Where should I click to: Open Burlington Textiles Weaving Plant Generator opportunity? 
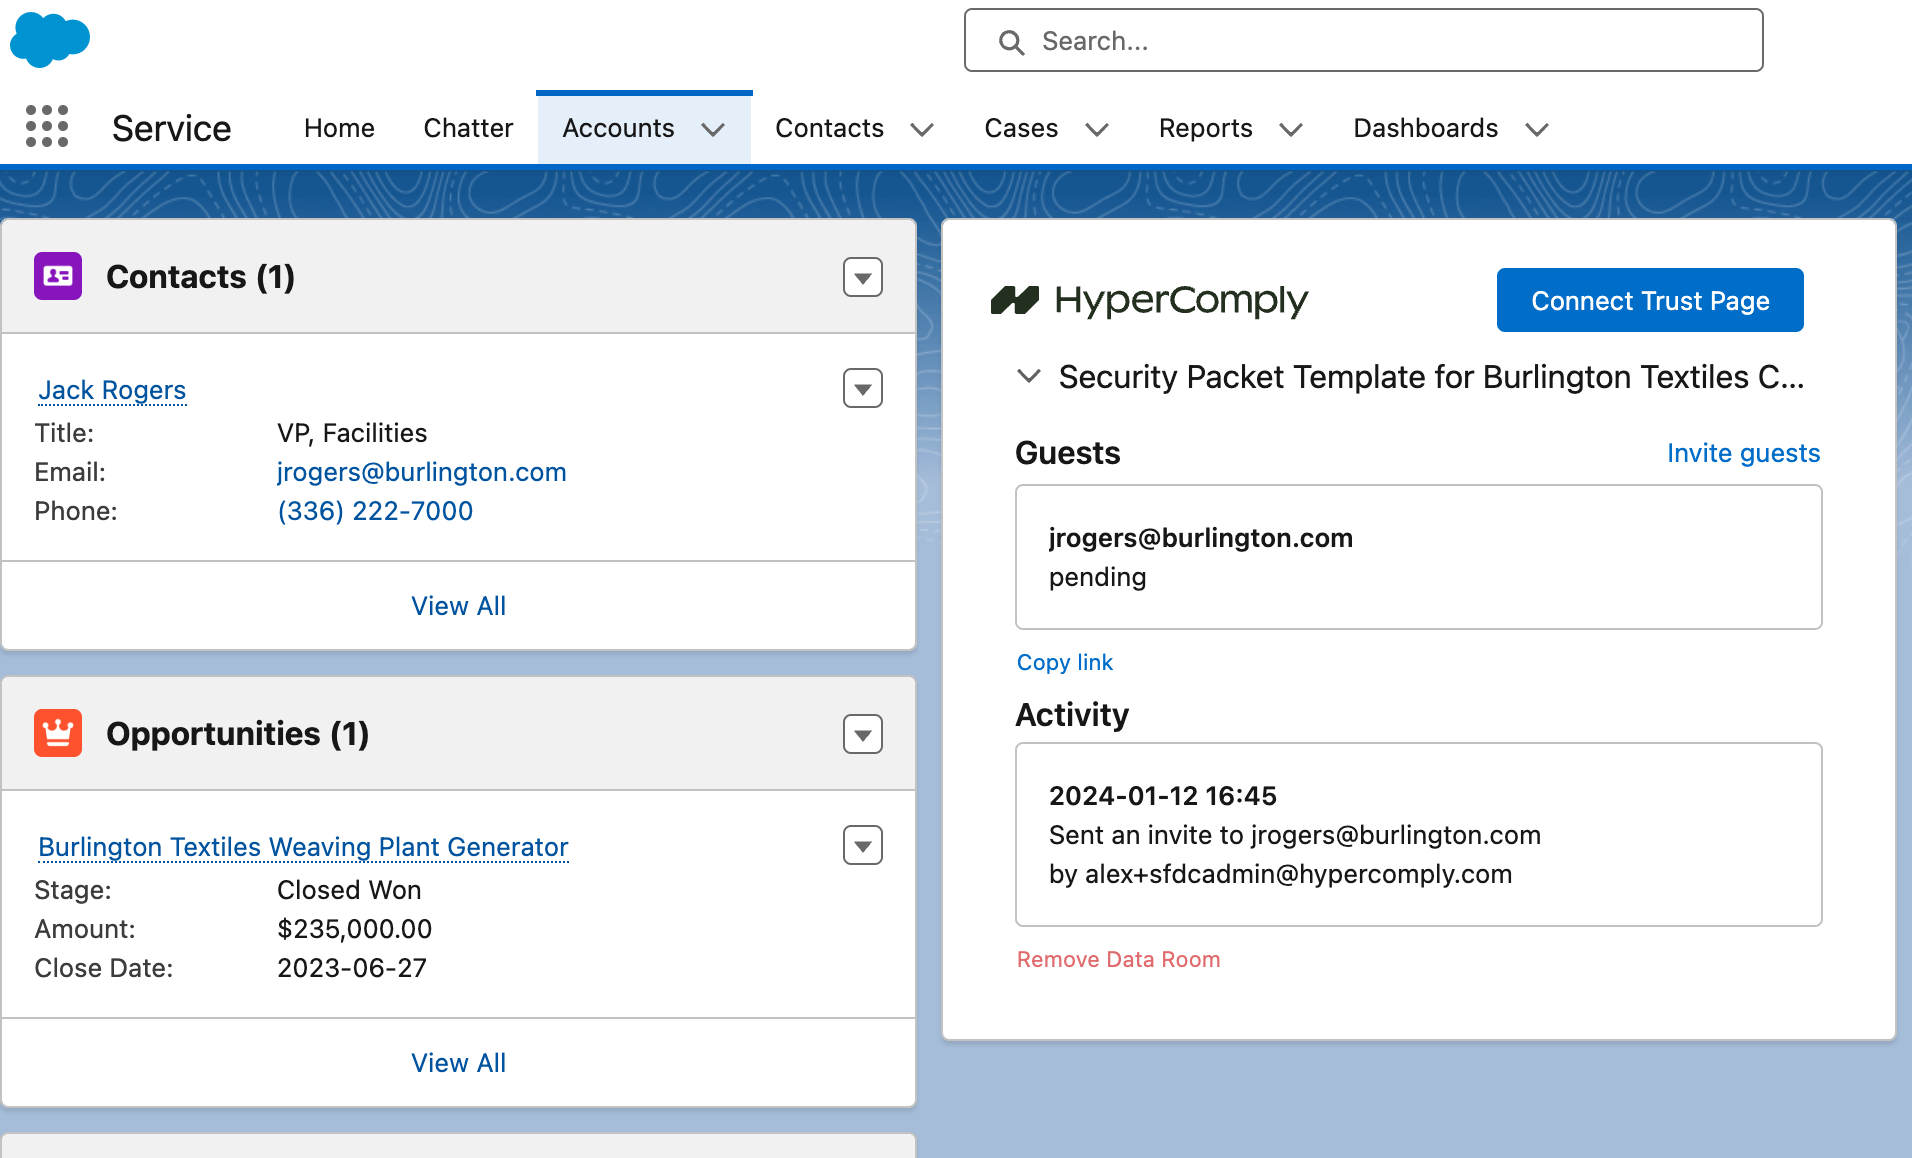click(303, 847)
